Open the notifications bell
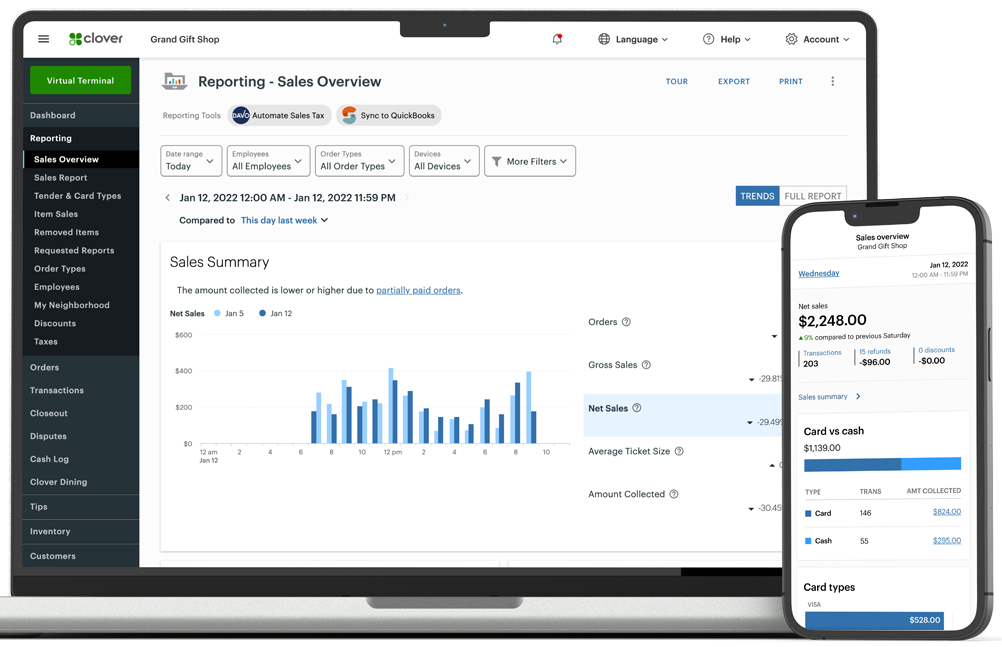The width and height of the screenshot is (1002, 647). pyautogui.click(x=557, y=39)
